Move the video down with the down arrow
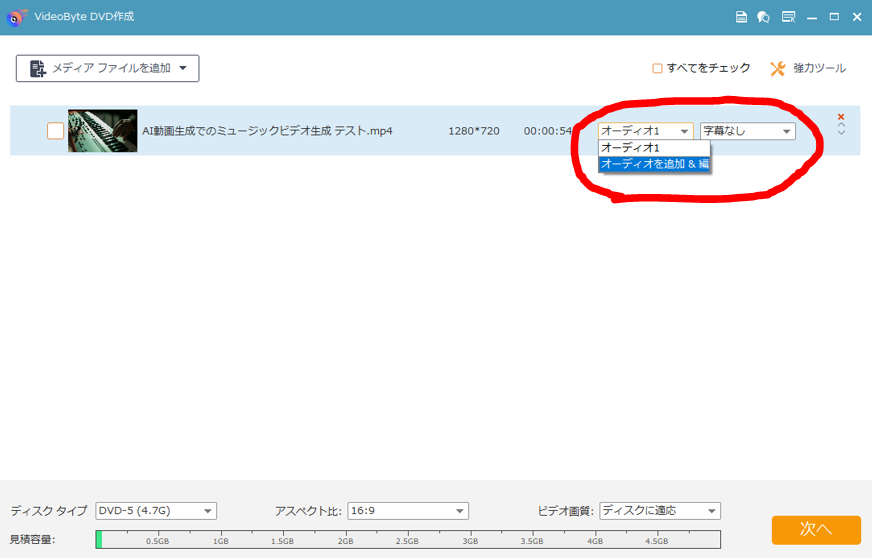 [x=841, y=132]
